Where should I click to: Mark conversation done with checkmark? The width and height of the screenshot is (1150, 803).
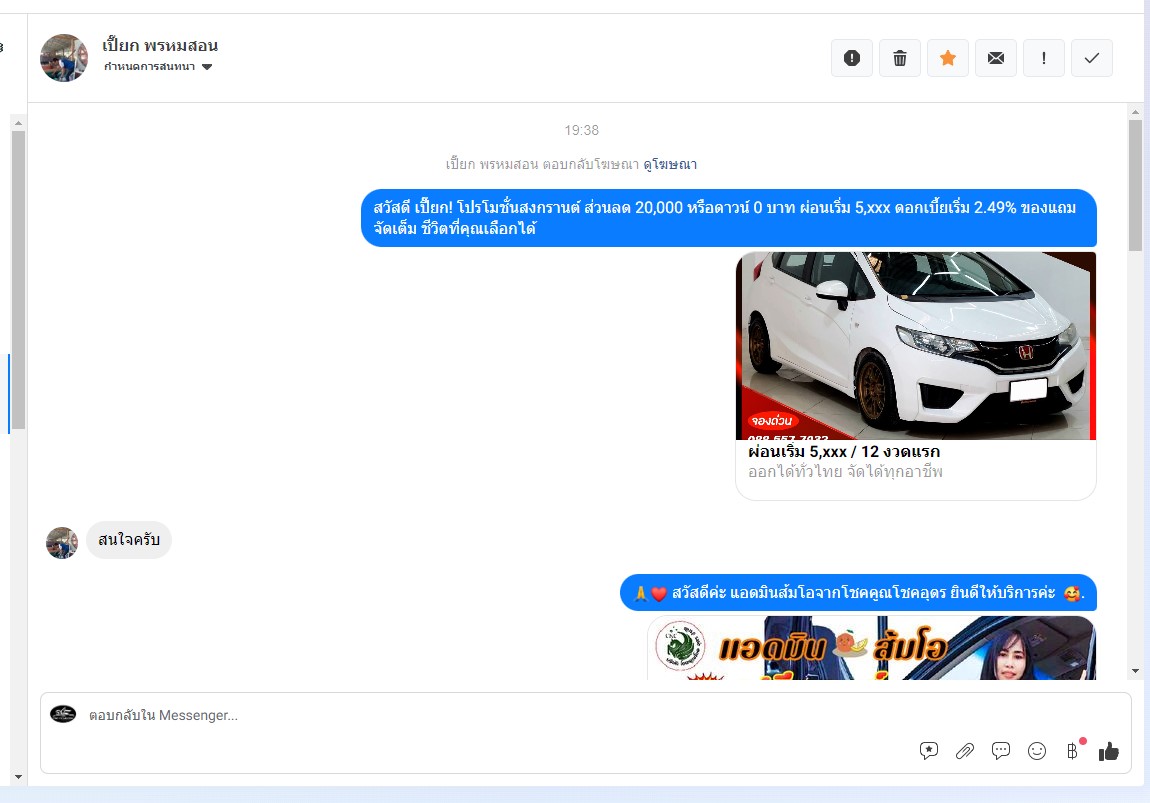[x=1092, y=58]
